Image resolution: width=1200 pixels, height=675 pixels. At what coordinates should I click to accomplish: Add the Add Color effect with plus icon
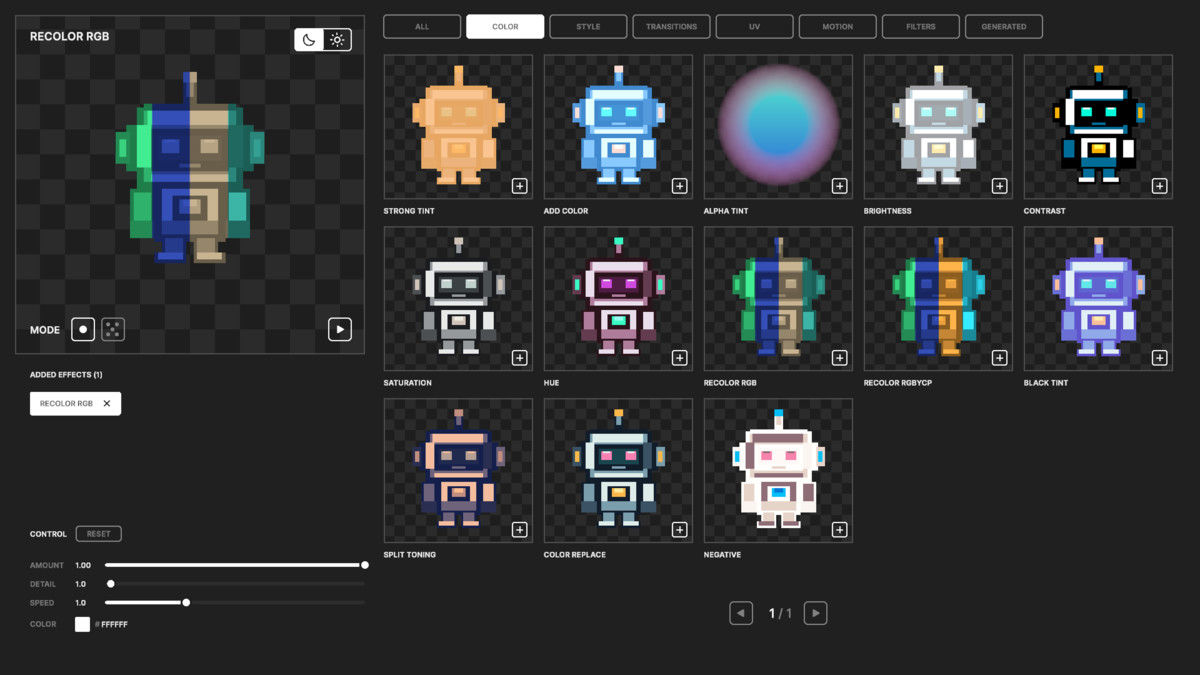679,186
